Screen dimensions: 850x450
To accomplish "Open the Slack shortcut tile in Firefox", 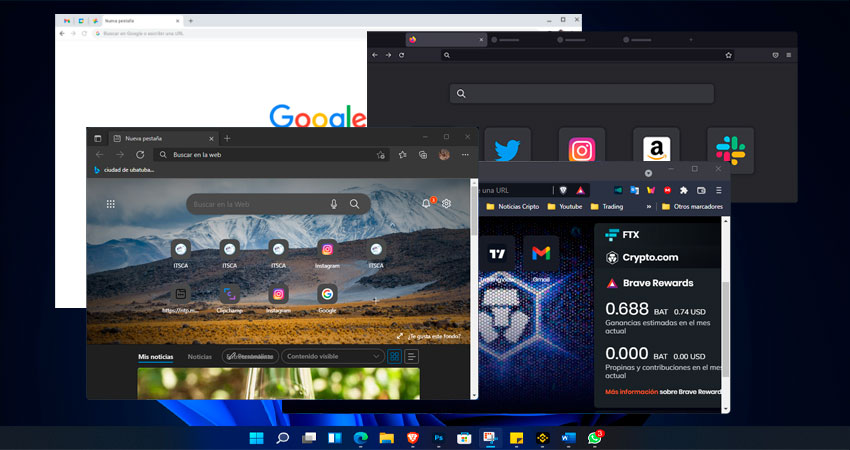I will pyautogui.click(x=730, y=150).
